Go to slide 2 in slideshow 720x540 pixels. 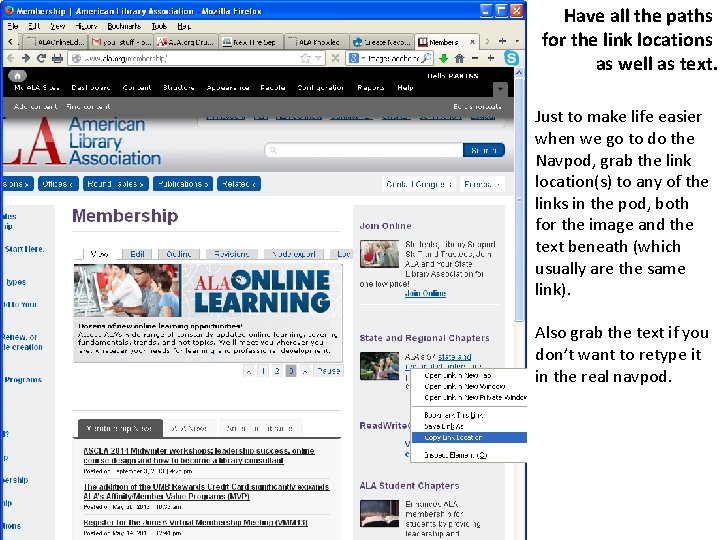tap(277, 371)
